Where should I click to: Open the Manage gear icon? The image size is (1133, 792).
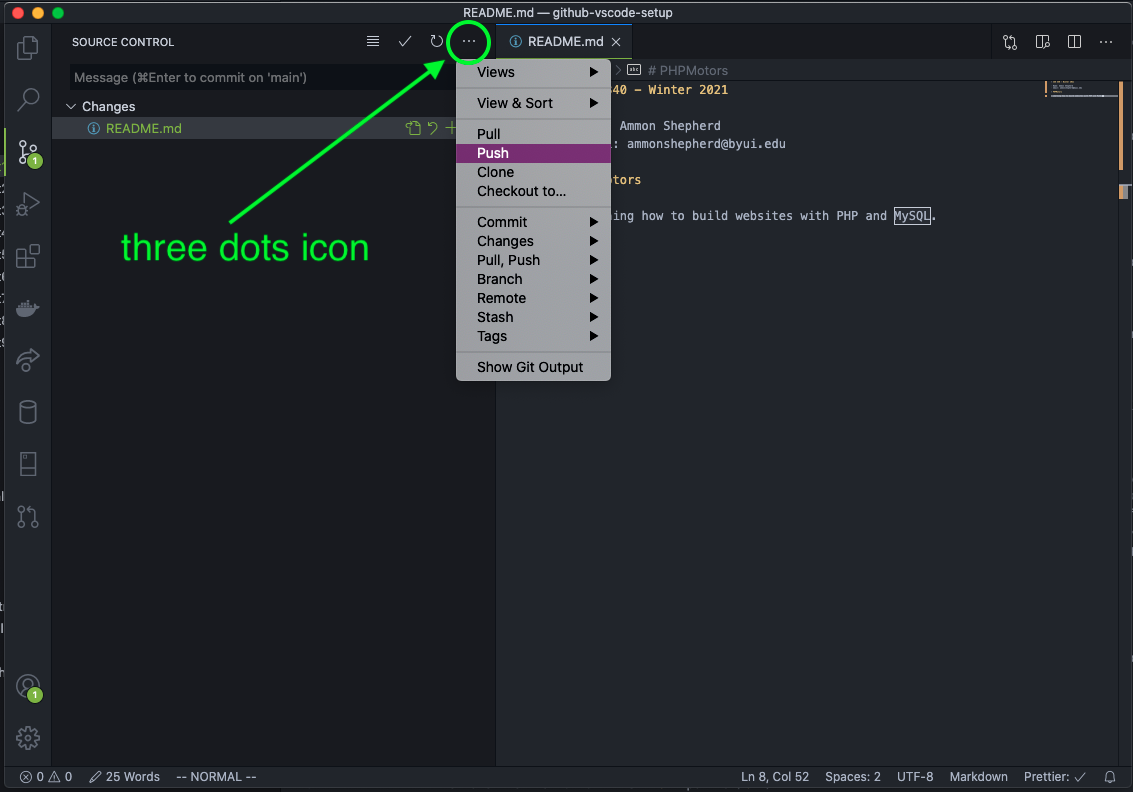(x=27, y=738)
